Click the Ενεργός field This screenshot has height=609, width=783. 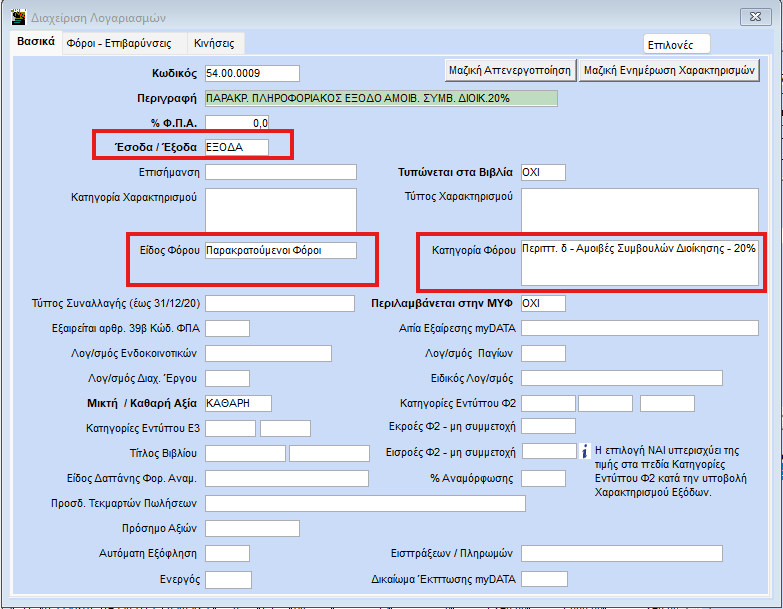pos(227,579)
